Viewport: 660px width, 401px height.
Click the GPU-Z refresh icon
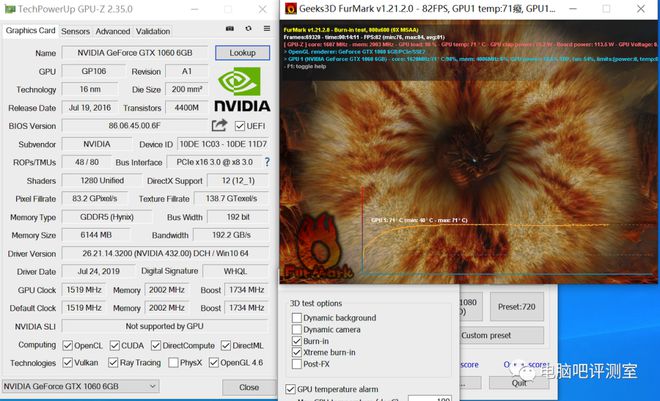point(248,29)
